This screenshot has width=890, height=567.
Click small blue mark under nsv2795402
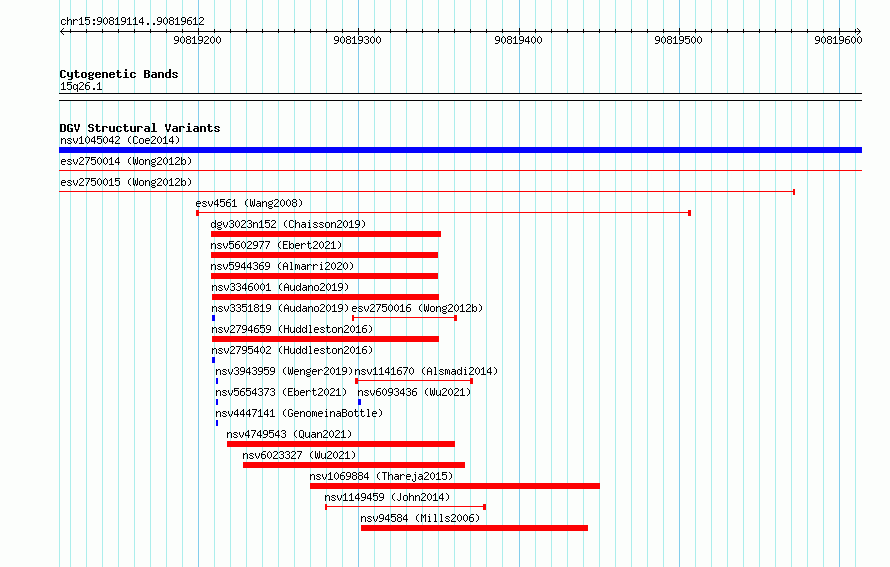(213, 360)
